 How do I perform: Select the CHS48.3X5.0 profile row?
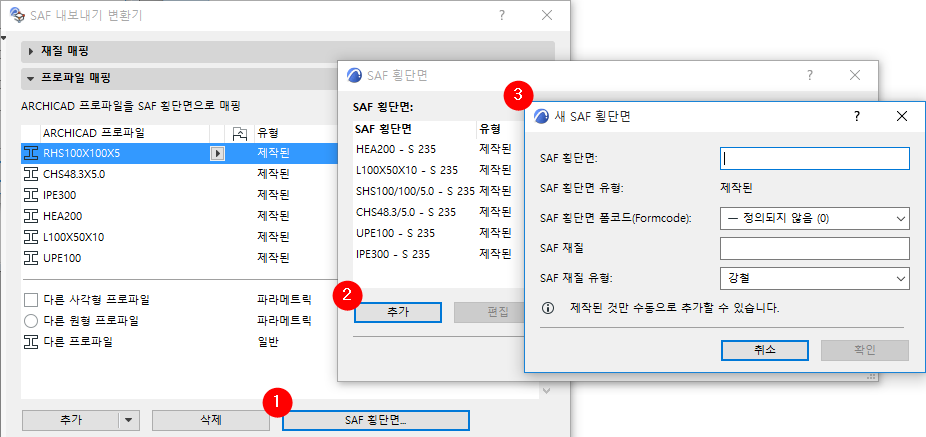point(179,174)
